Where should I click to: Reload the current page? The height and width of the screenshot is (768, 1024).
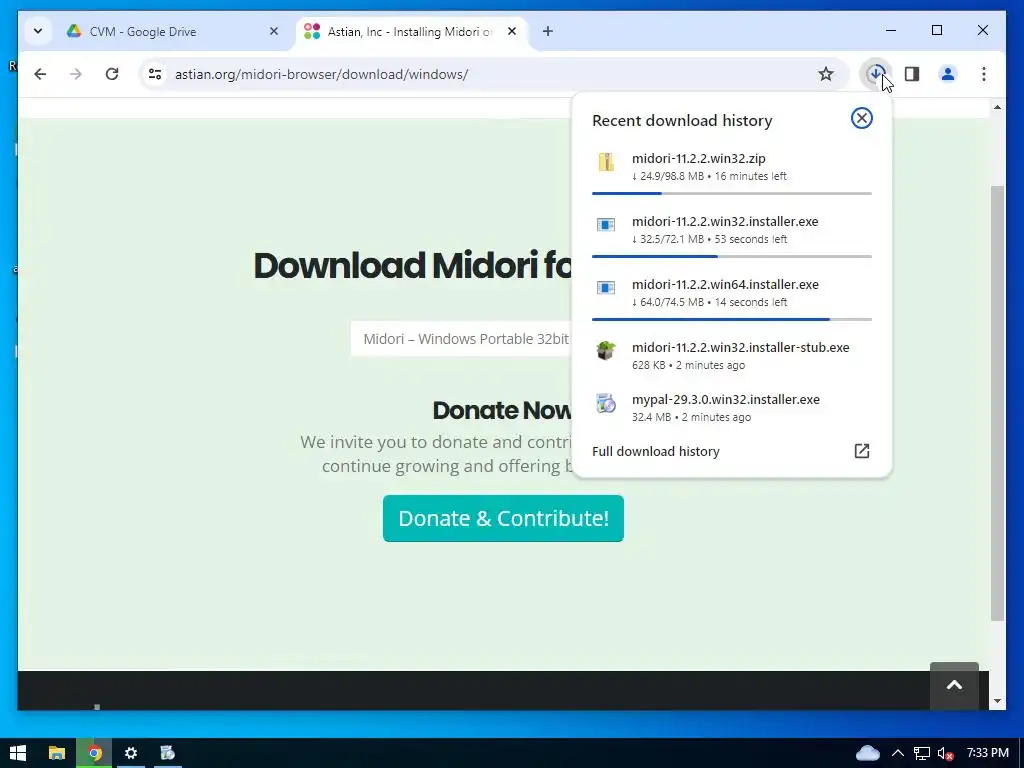pyautogui.click(x=112, y=74)
